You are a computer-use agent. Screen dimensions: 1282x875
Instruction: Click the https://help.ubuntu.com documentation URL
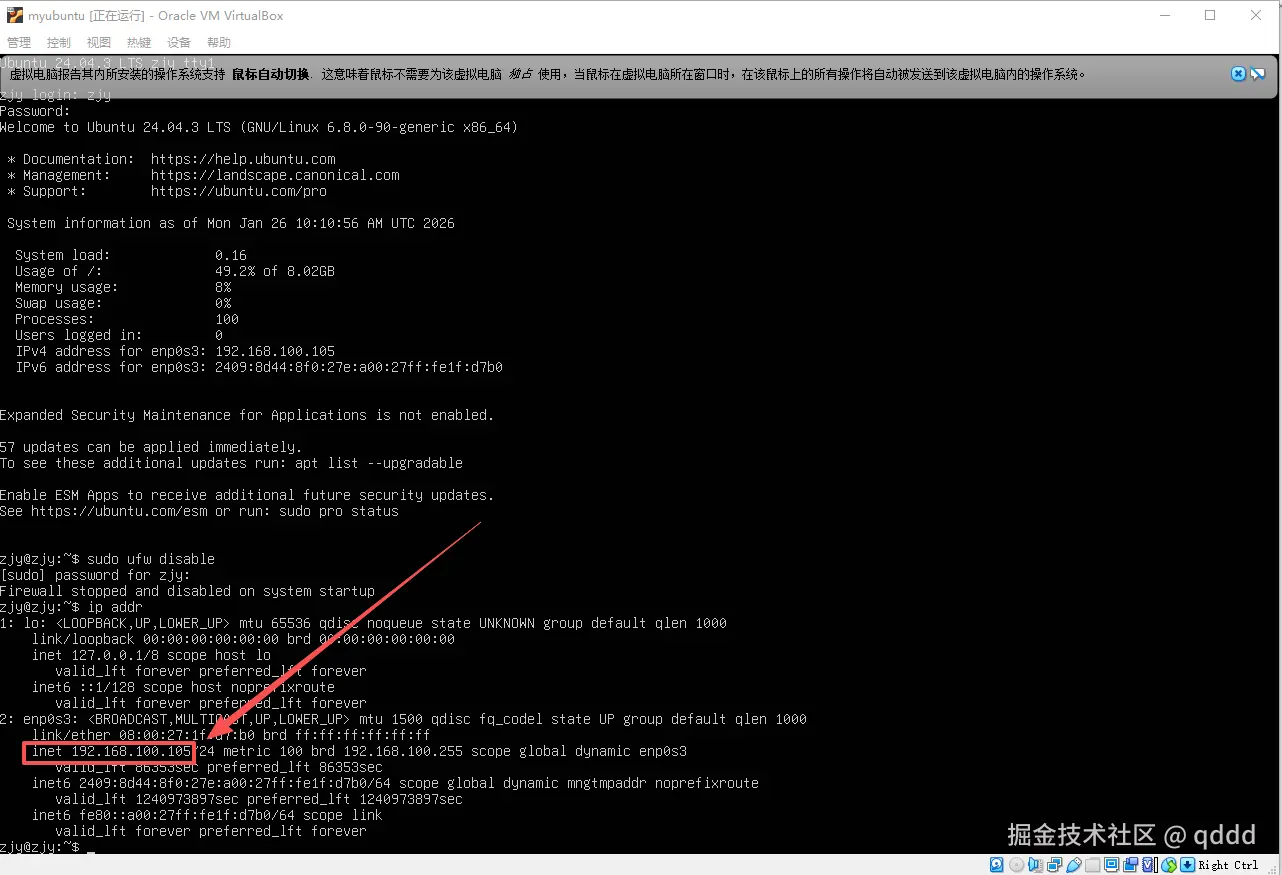click(243, 159)
